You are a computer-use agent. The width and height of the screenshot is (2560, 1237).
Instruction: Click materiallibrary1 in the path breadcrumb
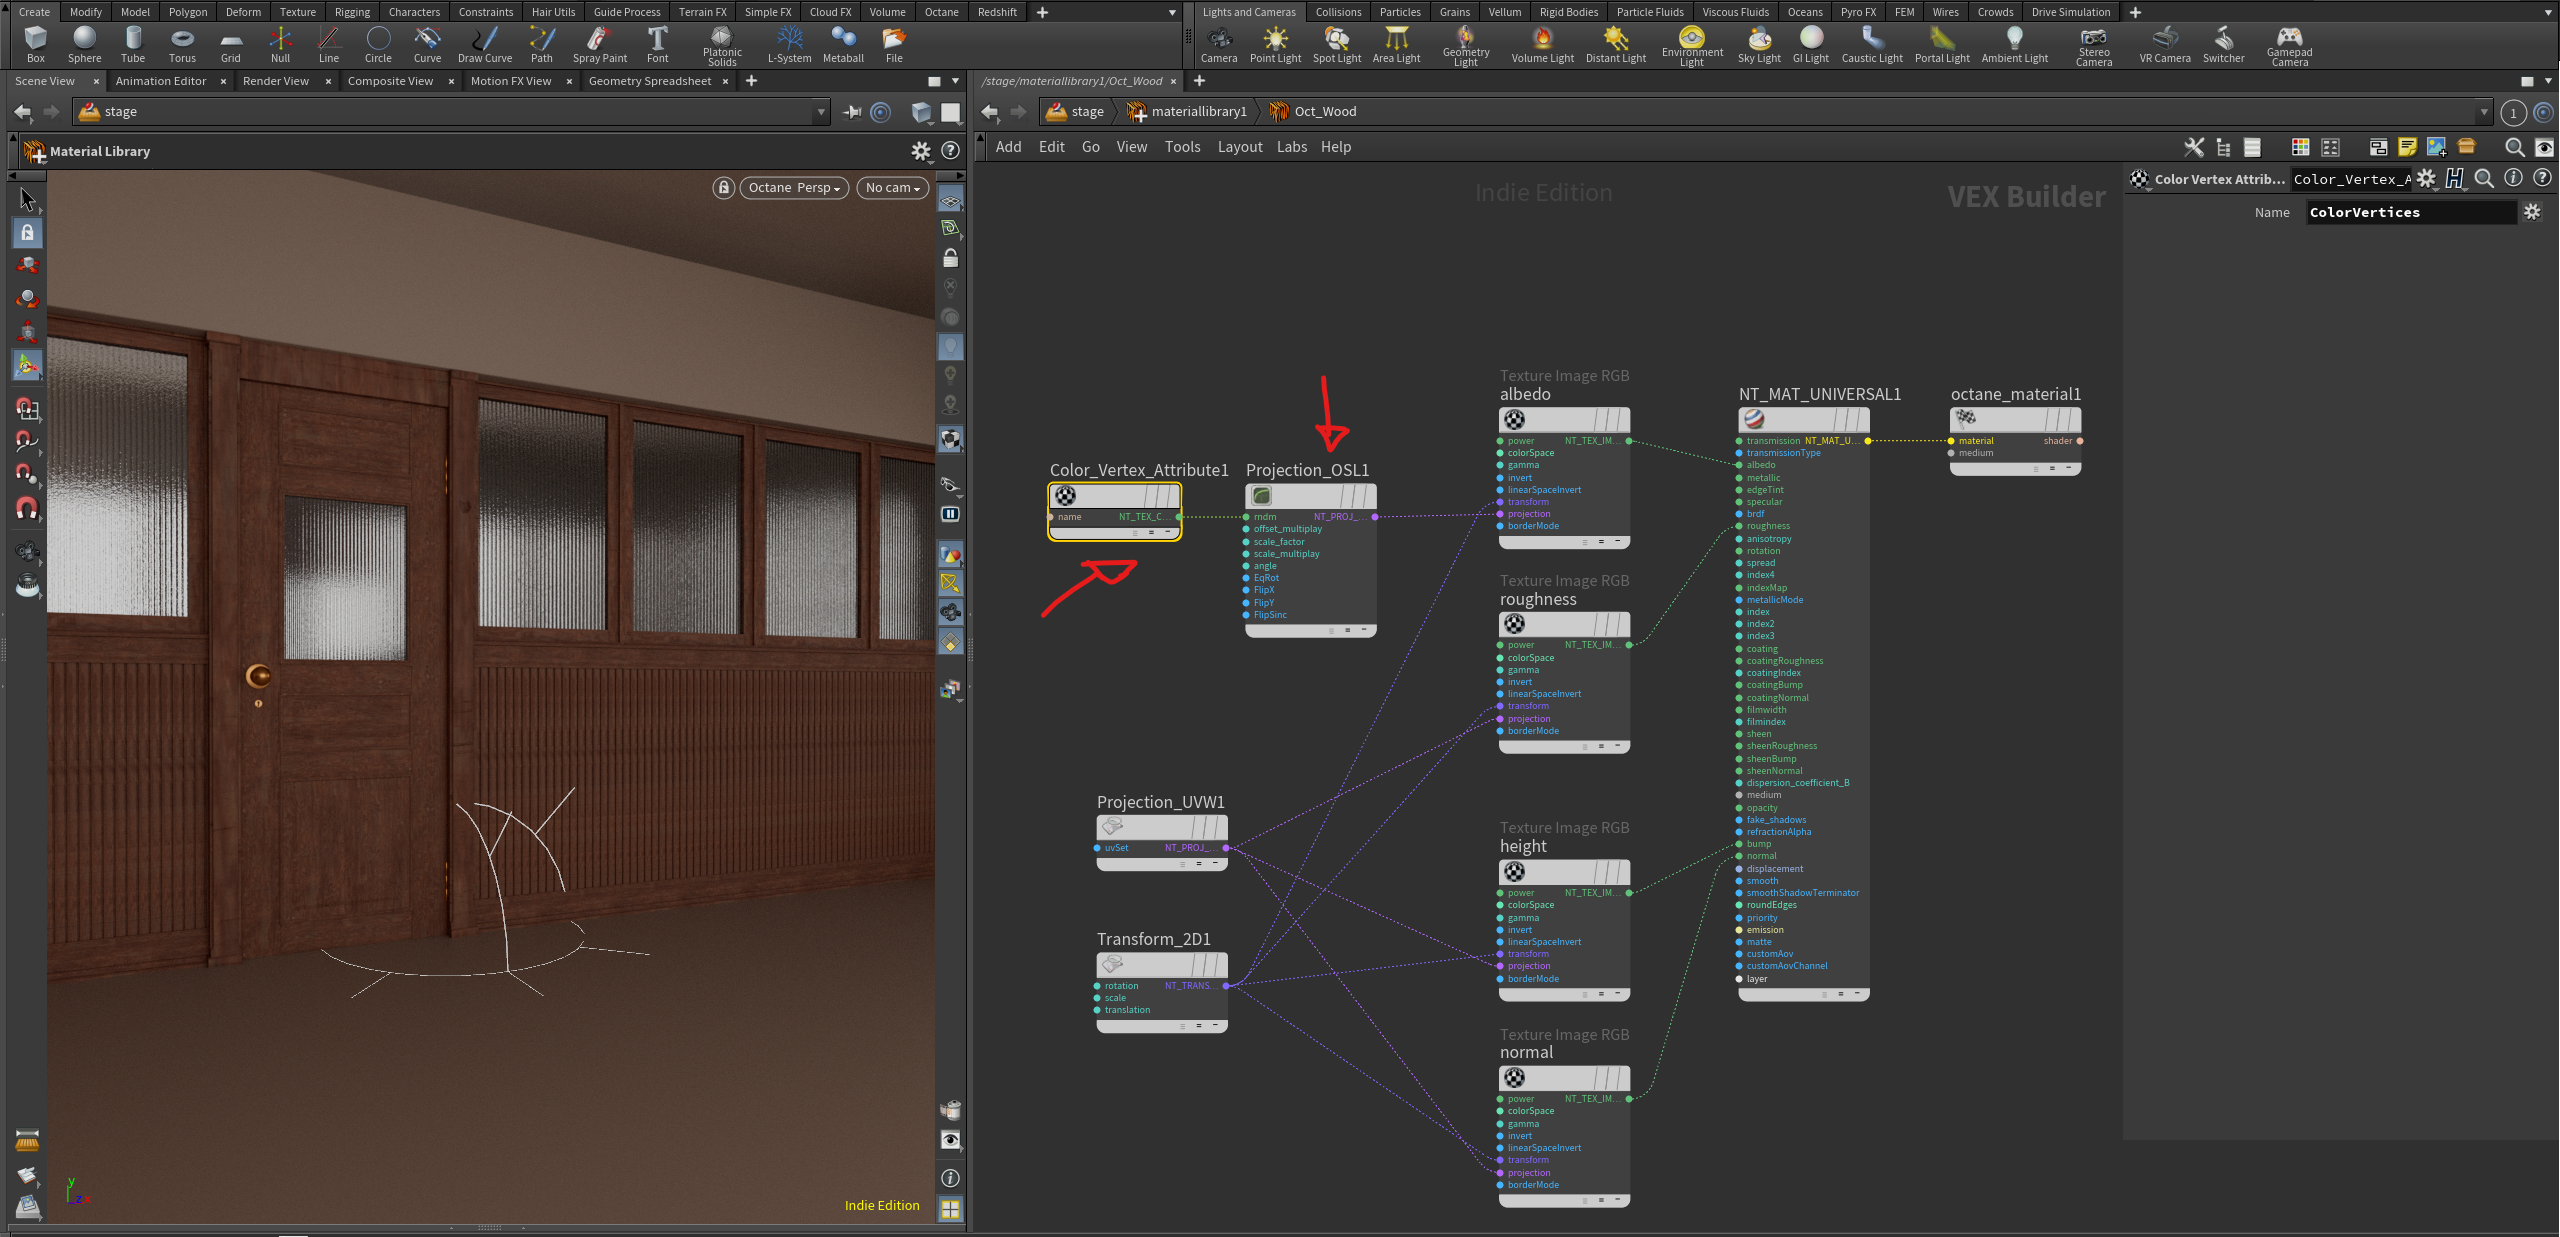[x=1197, y=111]
